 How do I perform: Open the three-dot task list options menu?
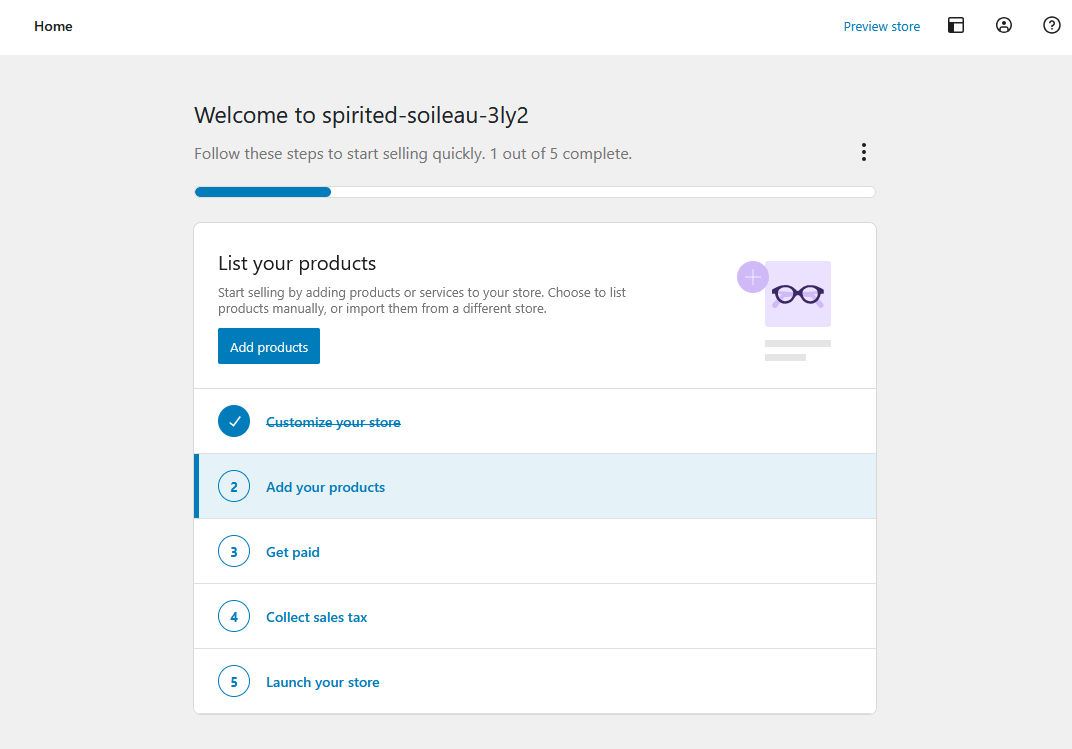pos(864,152)
